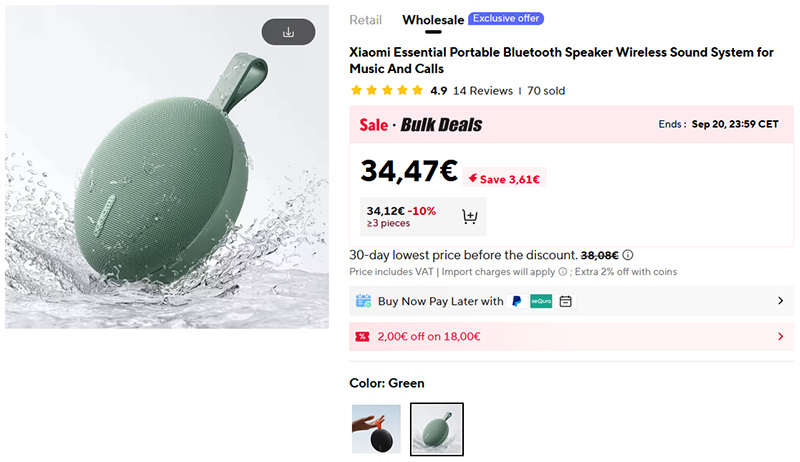Viewport: 800px width, 462px height.
Task: Click the Exclusive offer badge
Action: (506, 18)
